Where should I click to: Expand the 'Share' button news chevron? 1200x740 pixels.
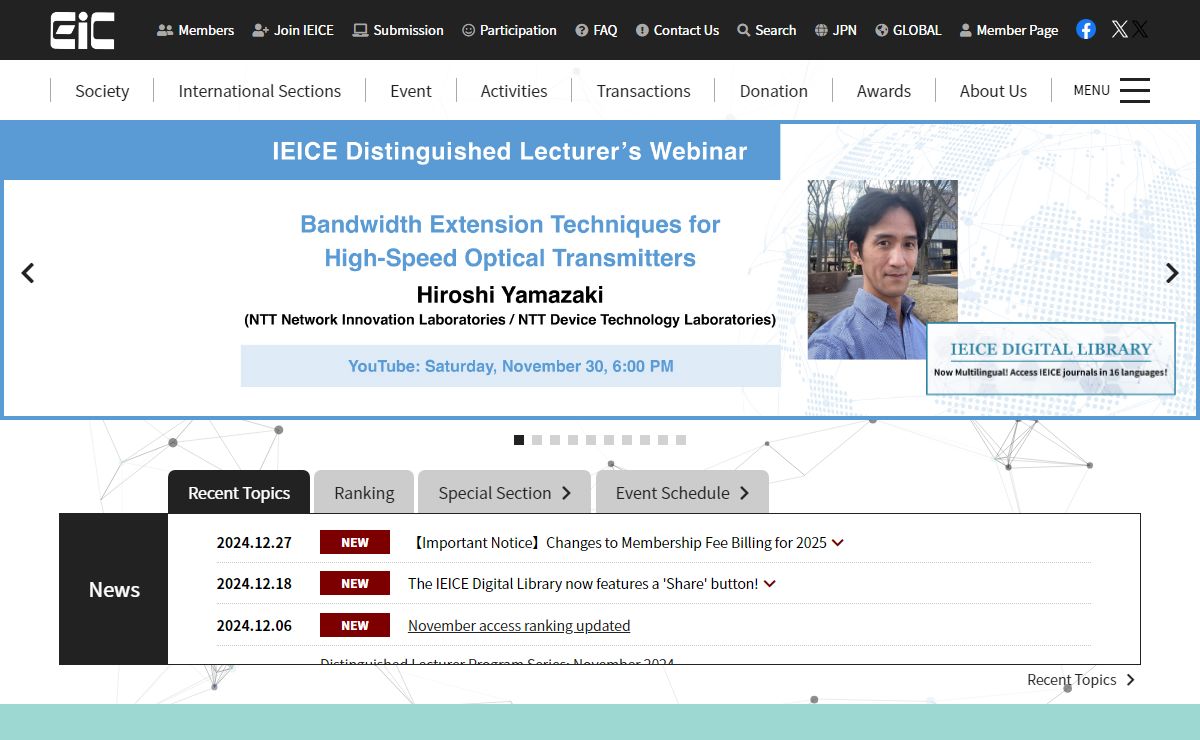769,584
